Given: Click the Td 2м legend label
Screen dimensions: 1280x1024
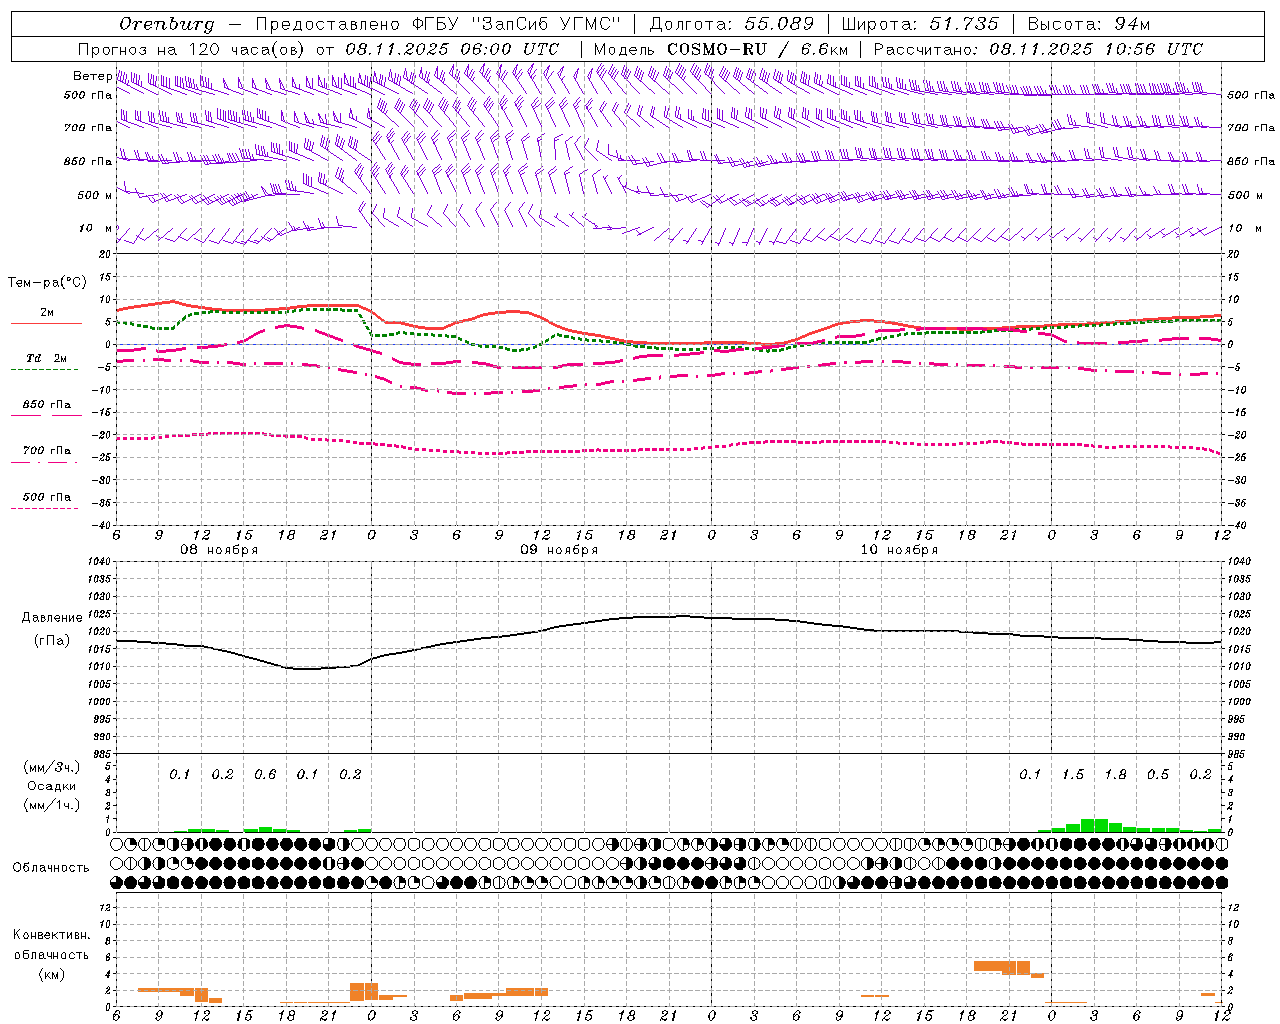Looking at the screenshot, I should (46, 358).
